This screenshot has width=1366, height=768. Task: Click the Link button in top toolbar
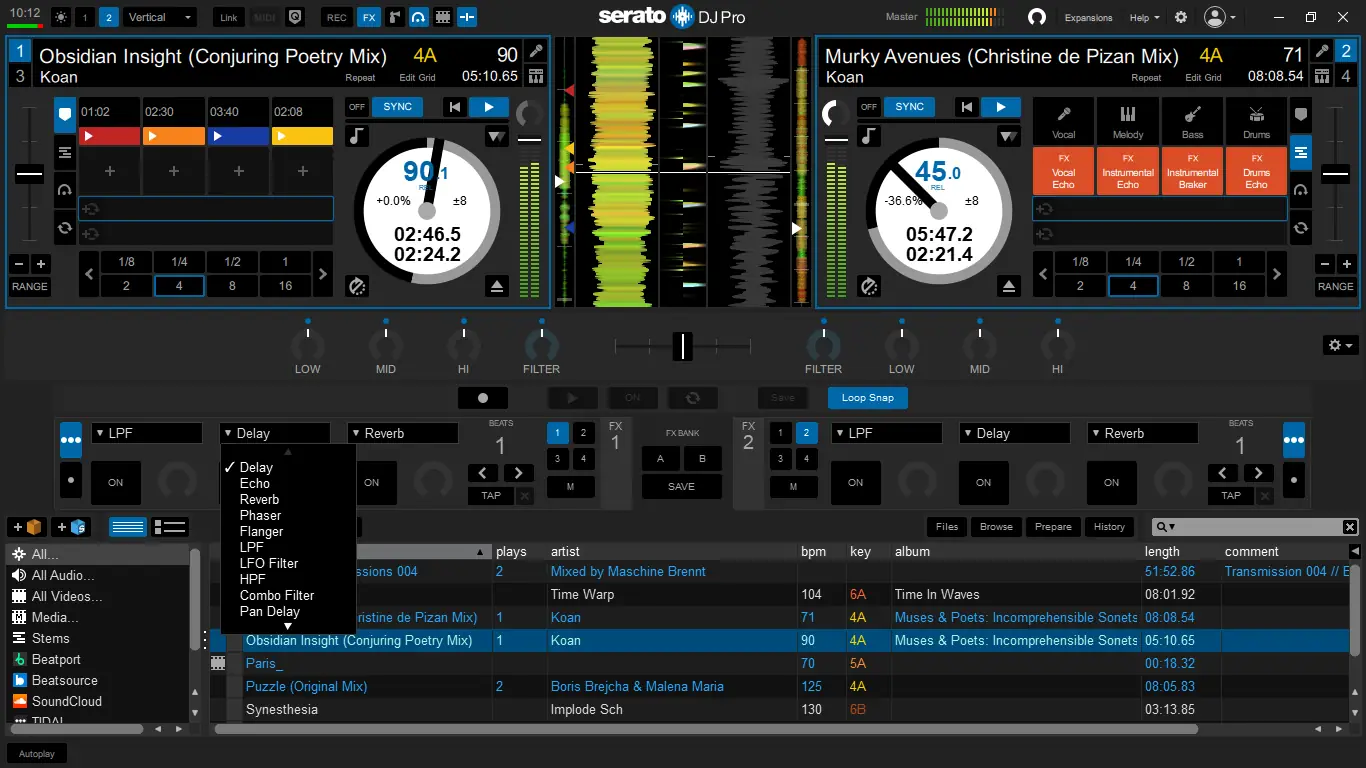coord(229,17)
